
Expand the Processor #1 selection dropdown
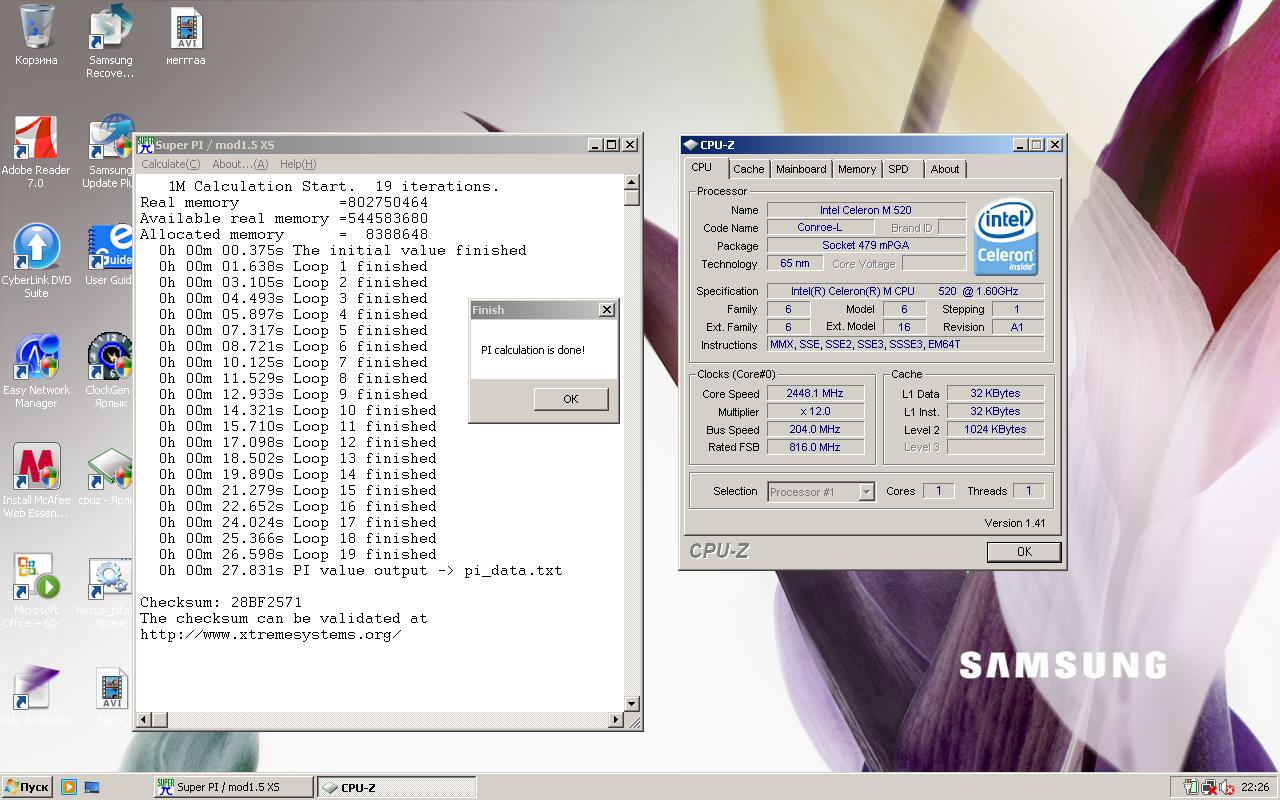[867, 491]
